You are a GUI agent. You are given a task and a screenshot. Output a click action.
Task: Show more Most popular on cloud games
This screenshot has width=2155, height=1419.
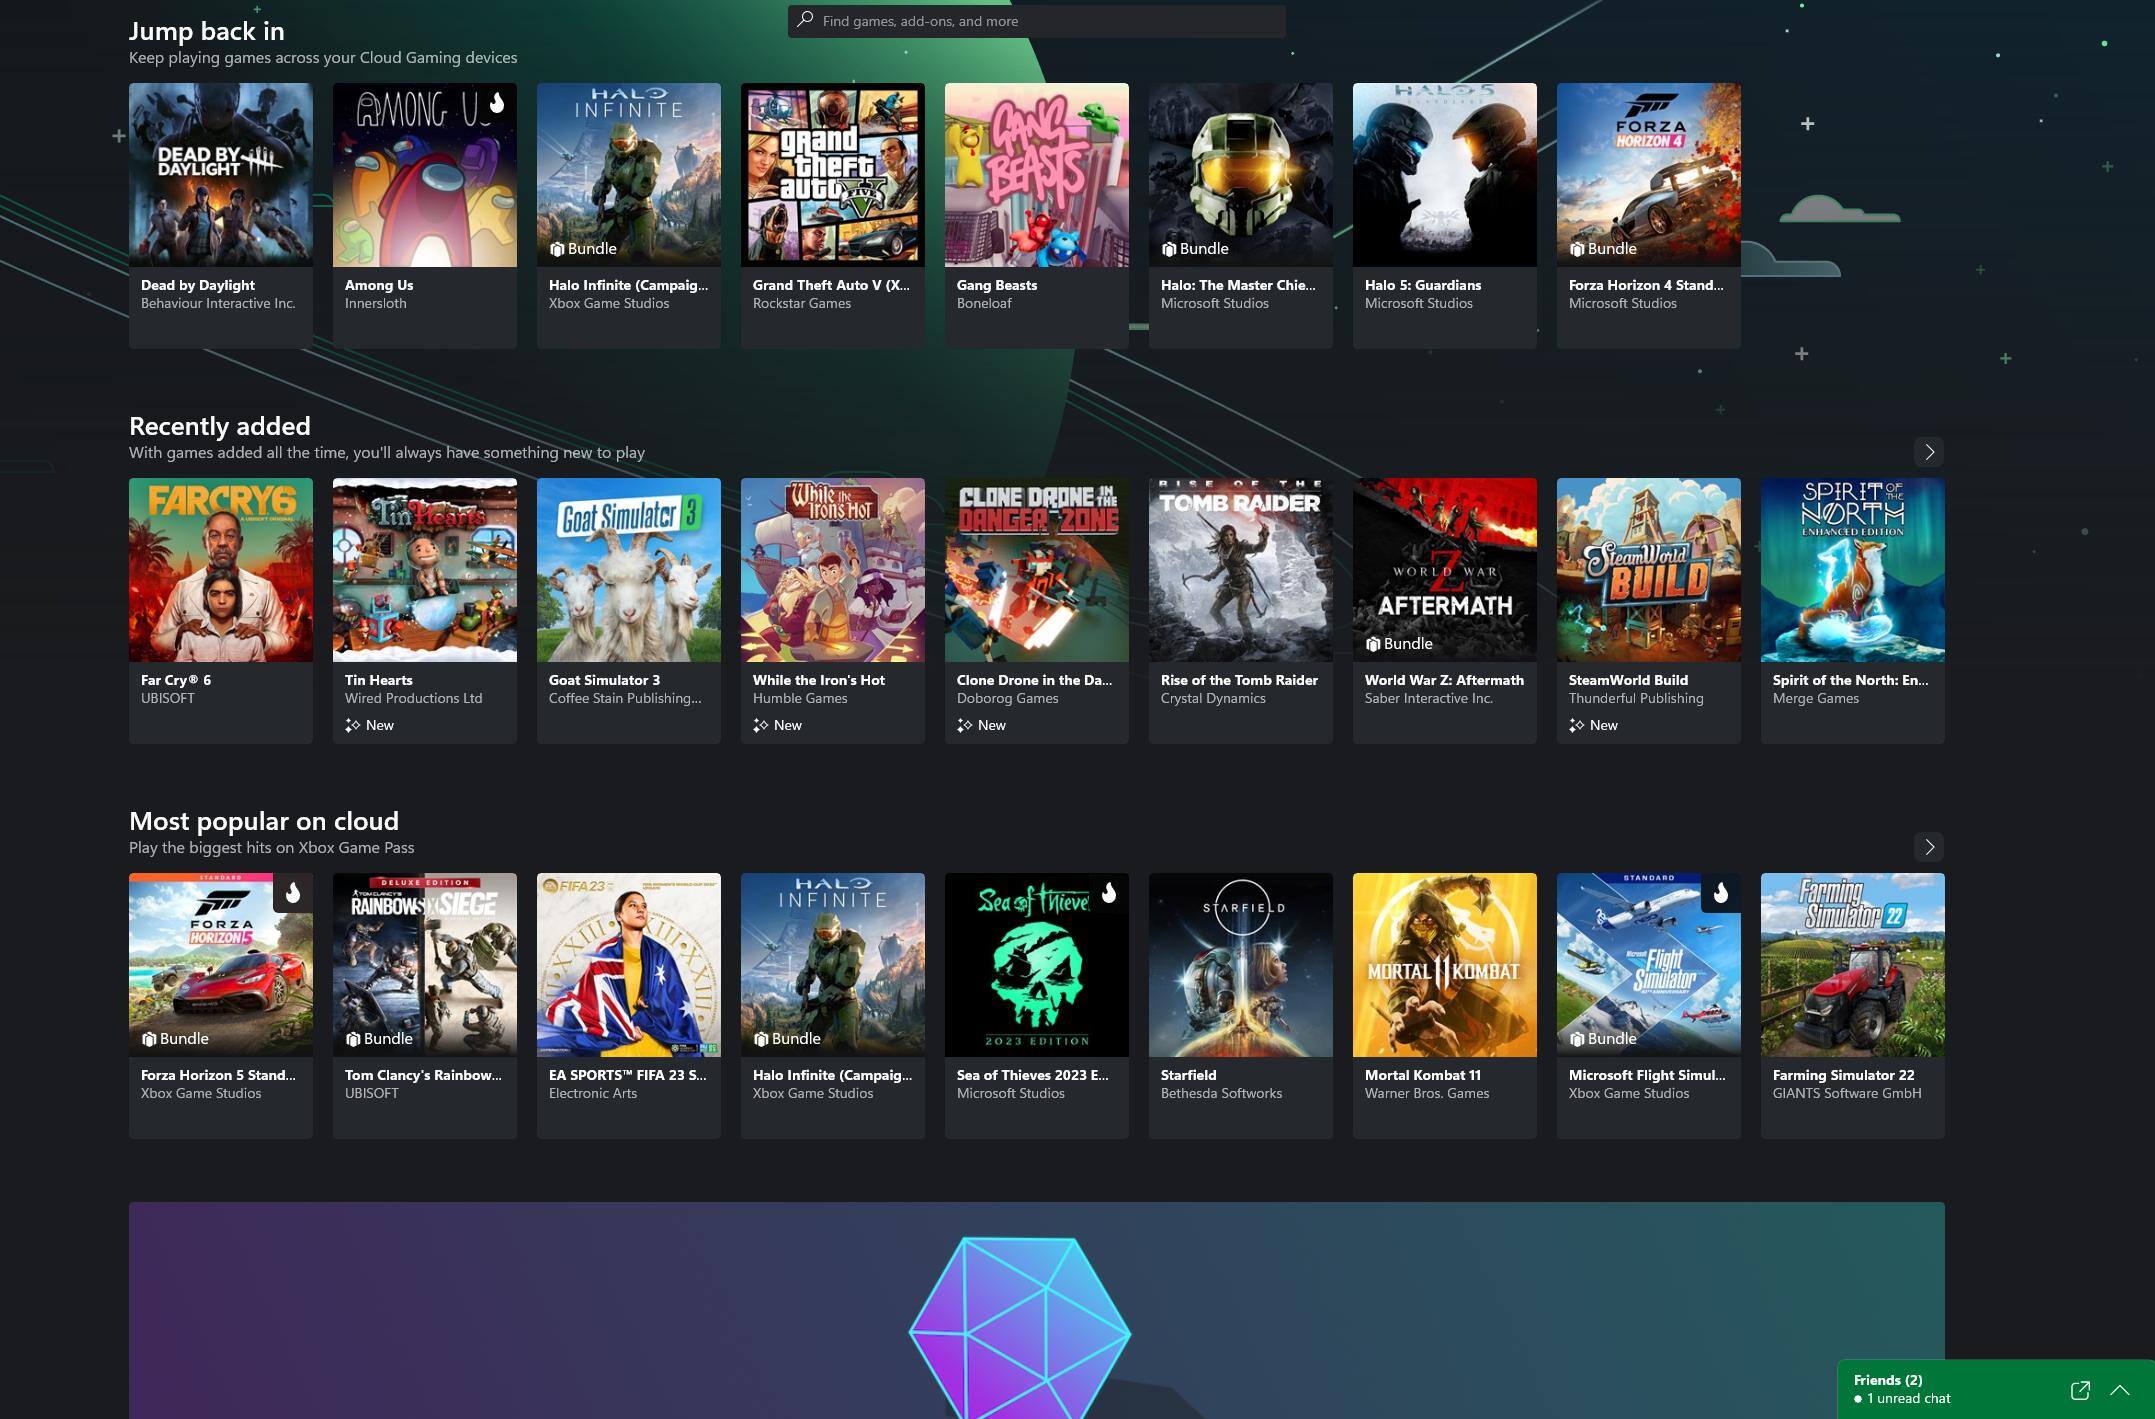tap(1929, 847)
